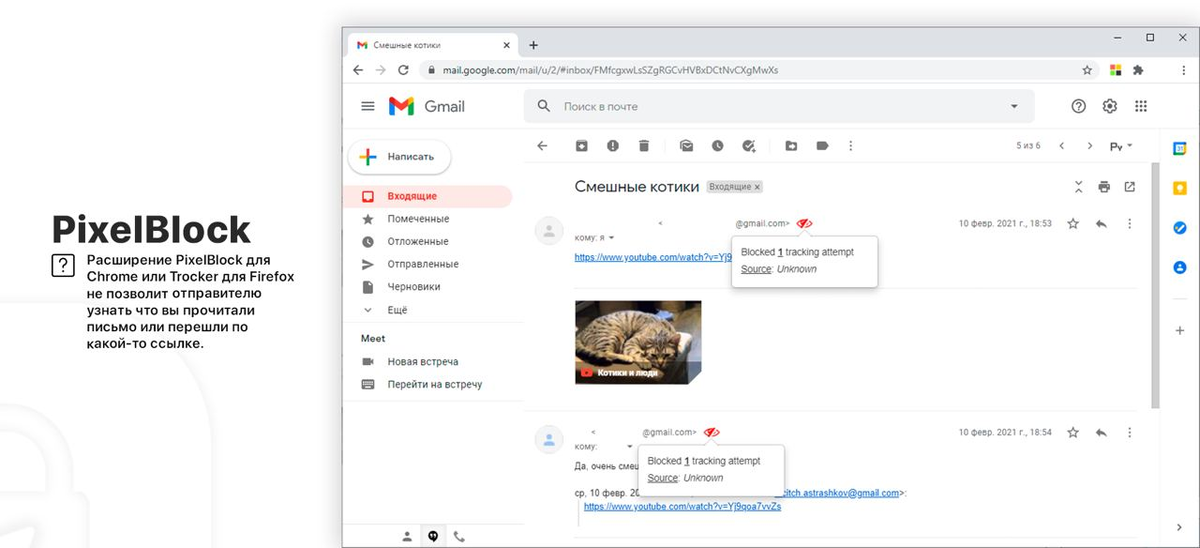Open Google Contacts side panel
This screenshot has height=548, width=1200.
pos(1180,267)
